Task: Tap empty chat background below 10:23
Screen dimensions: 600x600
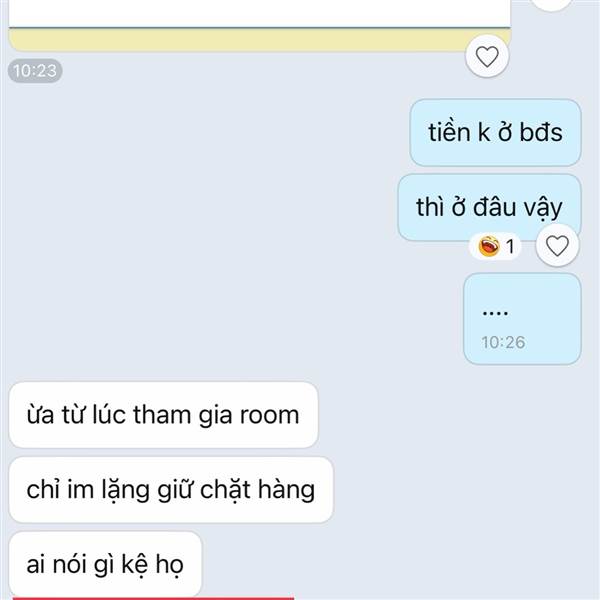Action: click(x=191, y=230)
